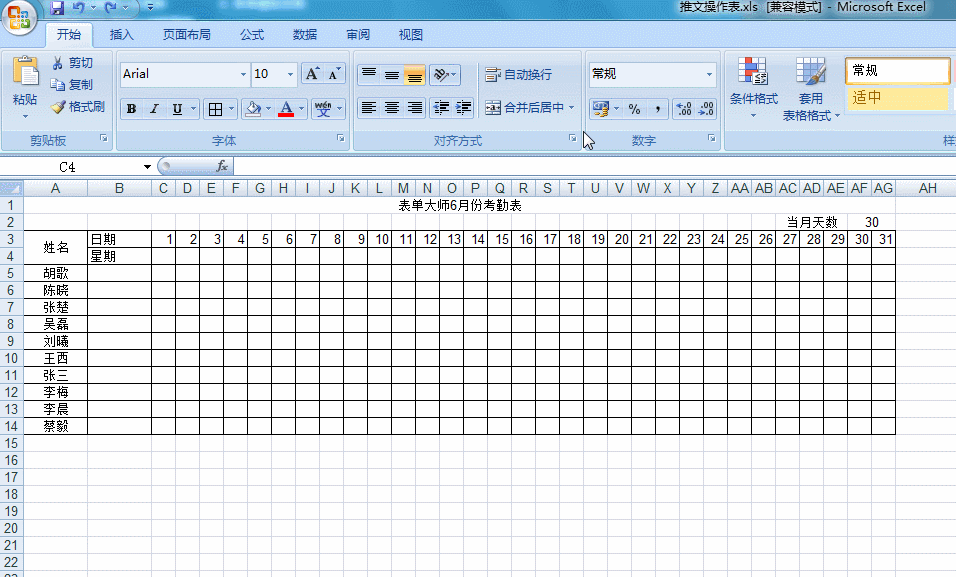Align cell text to the top
Image resolution: width=956 pixels, height=577 pixels.
(x=369, y=74)
